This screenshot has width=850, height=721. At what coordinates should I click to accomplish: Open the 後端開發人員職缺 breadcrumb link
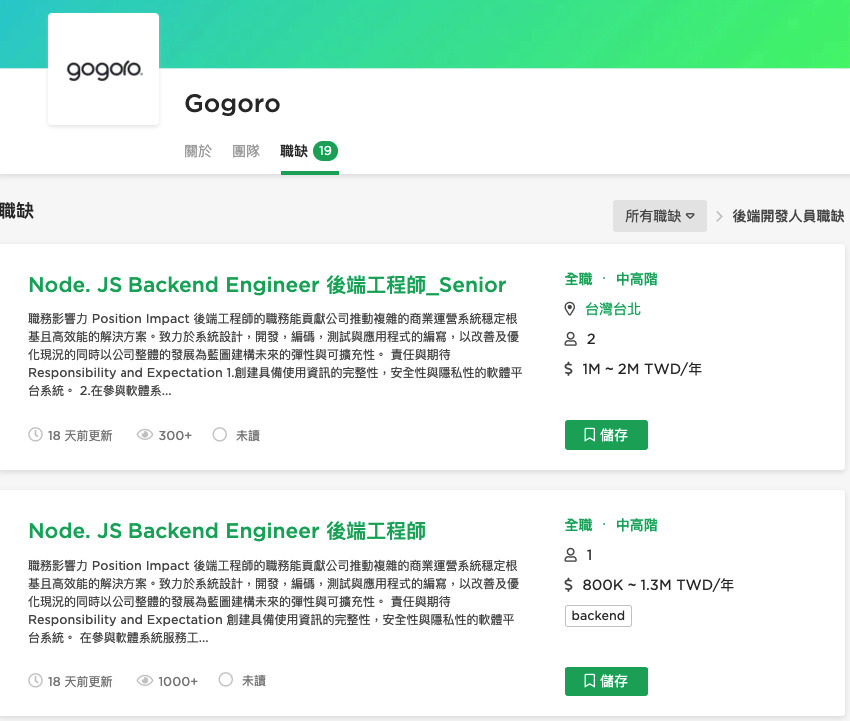(788, 216)
